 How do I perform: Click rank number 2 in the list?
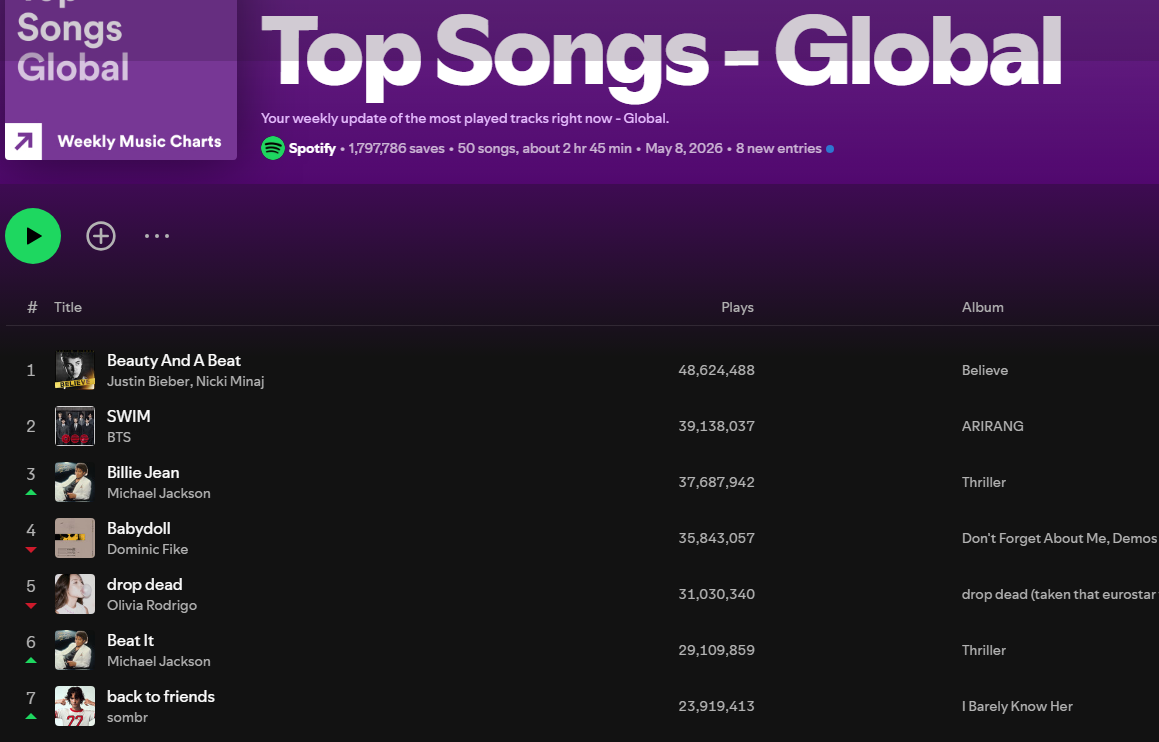pos(31,426)
